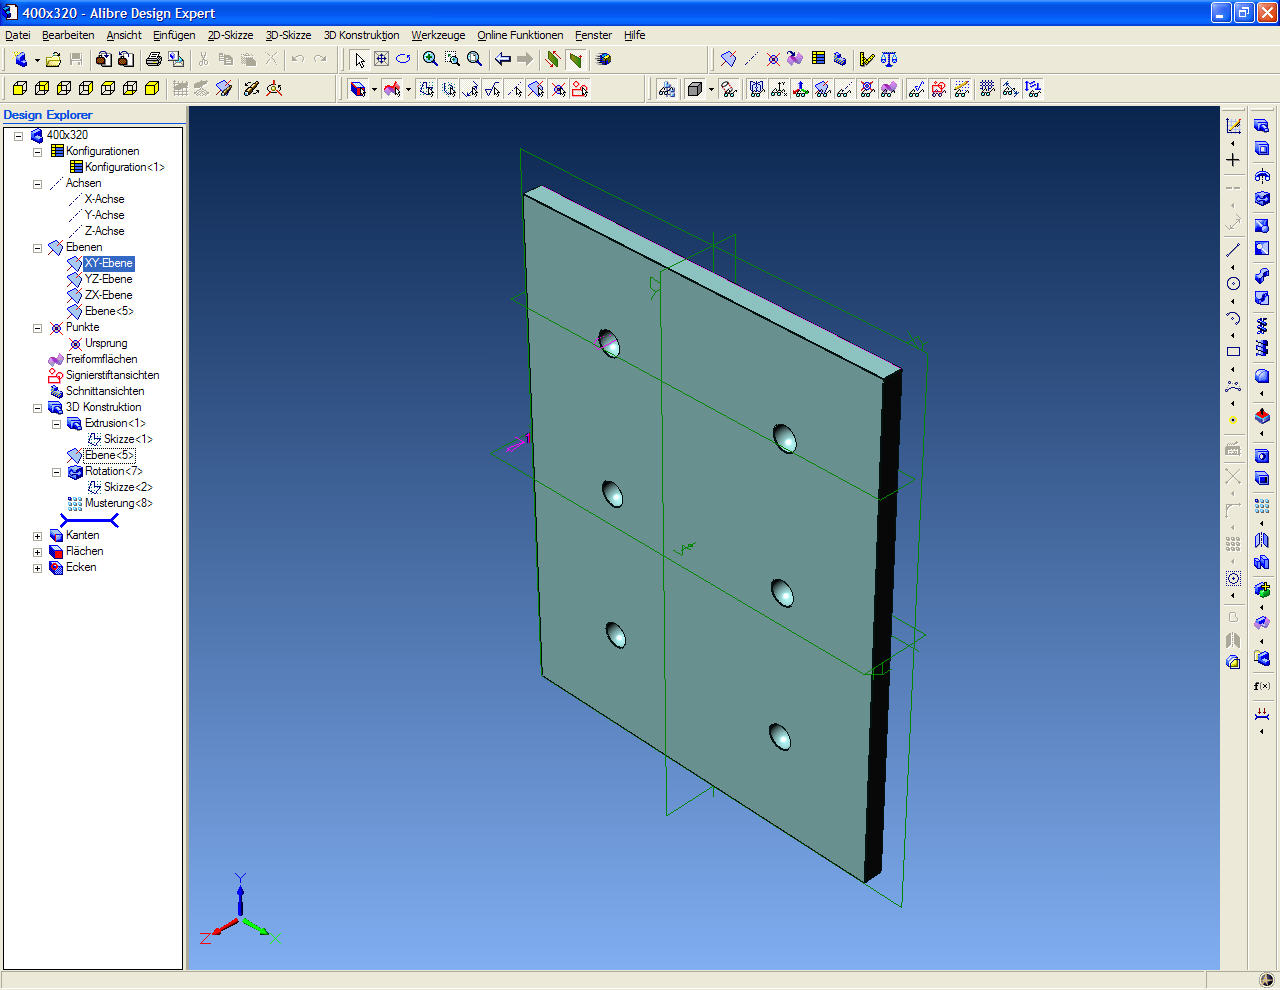The height and width of the screenshot is (990, 1280).
Task: Select Rotation<7> feature
Action: 113,471
